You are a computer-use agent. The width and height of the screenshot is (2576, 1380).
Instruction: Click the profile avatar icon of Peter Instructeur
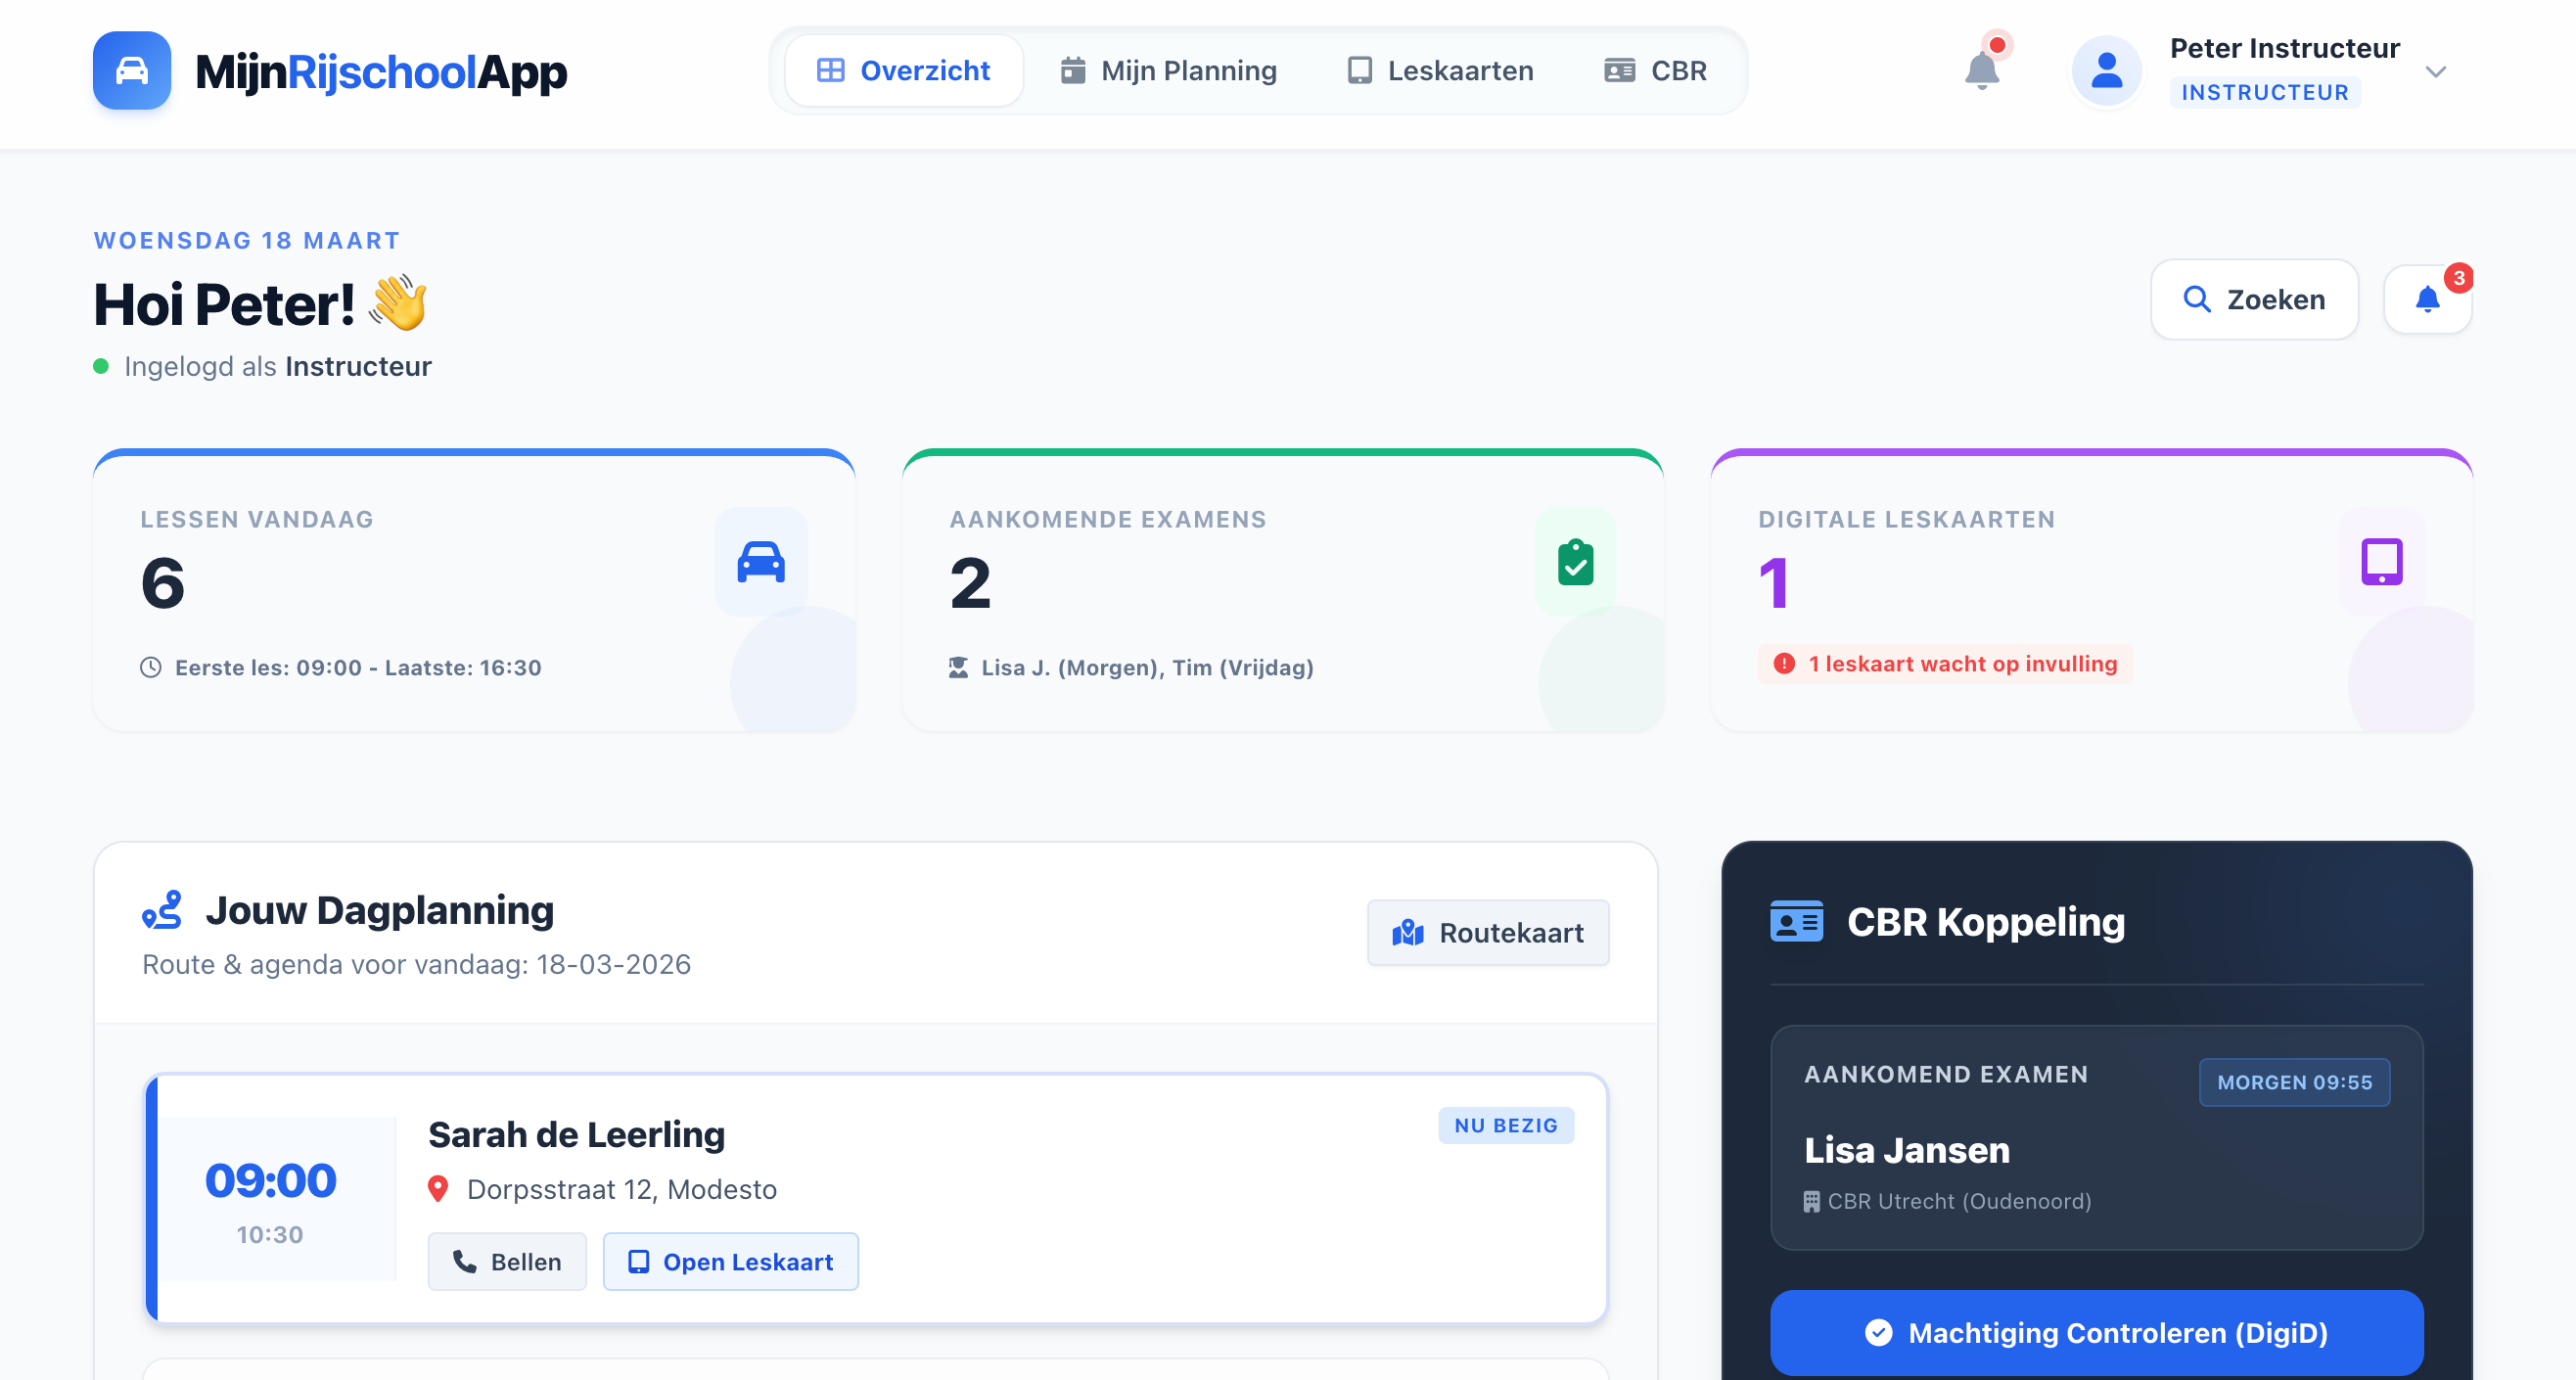tap(2107, 70)
